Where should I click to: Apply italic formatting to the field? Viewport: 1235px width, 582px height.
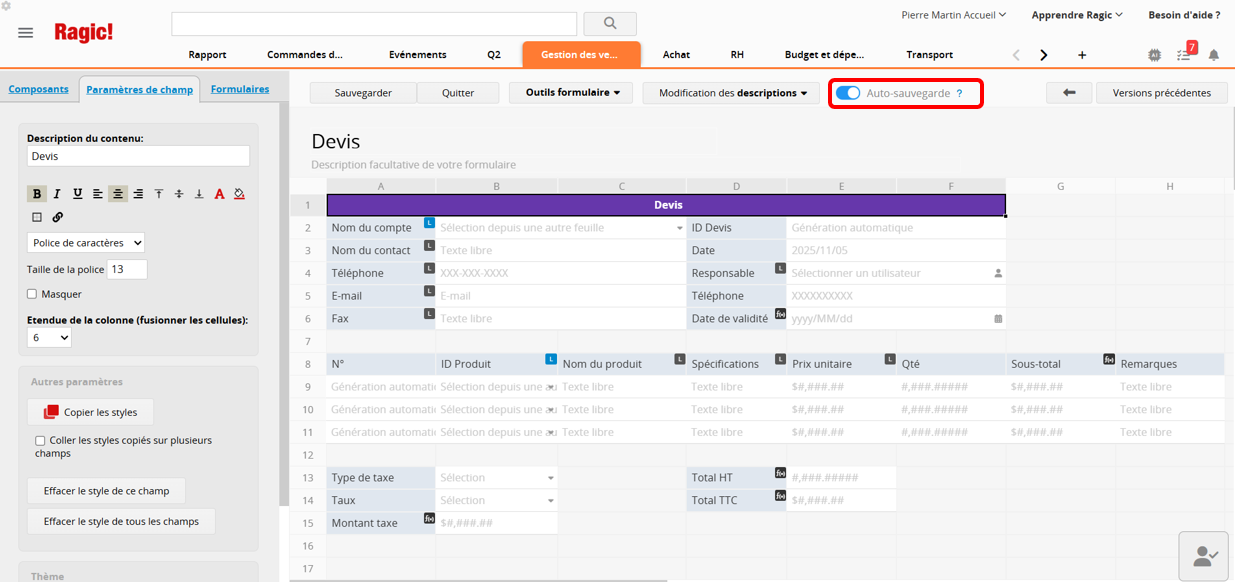pyautogui.click(x=57, y=194)
